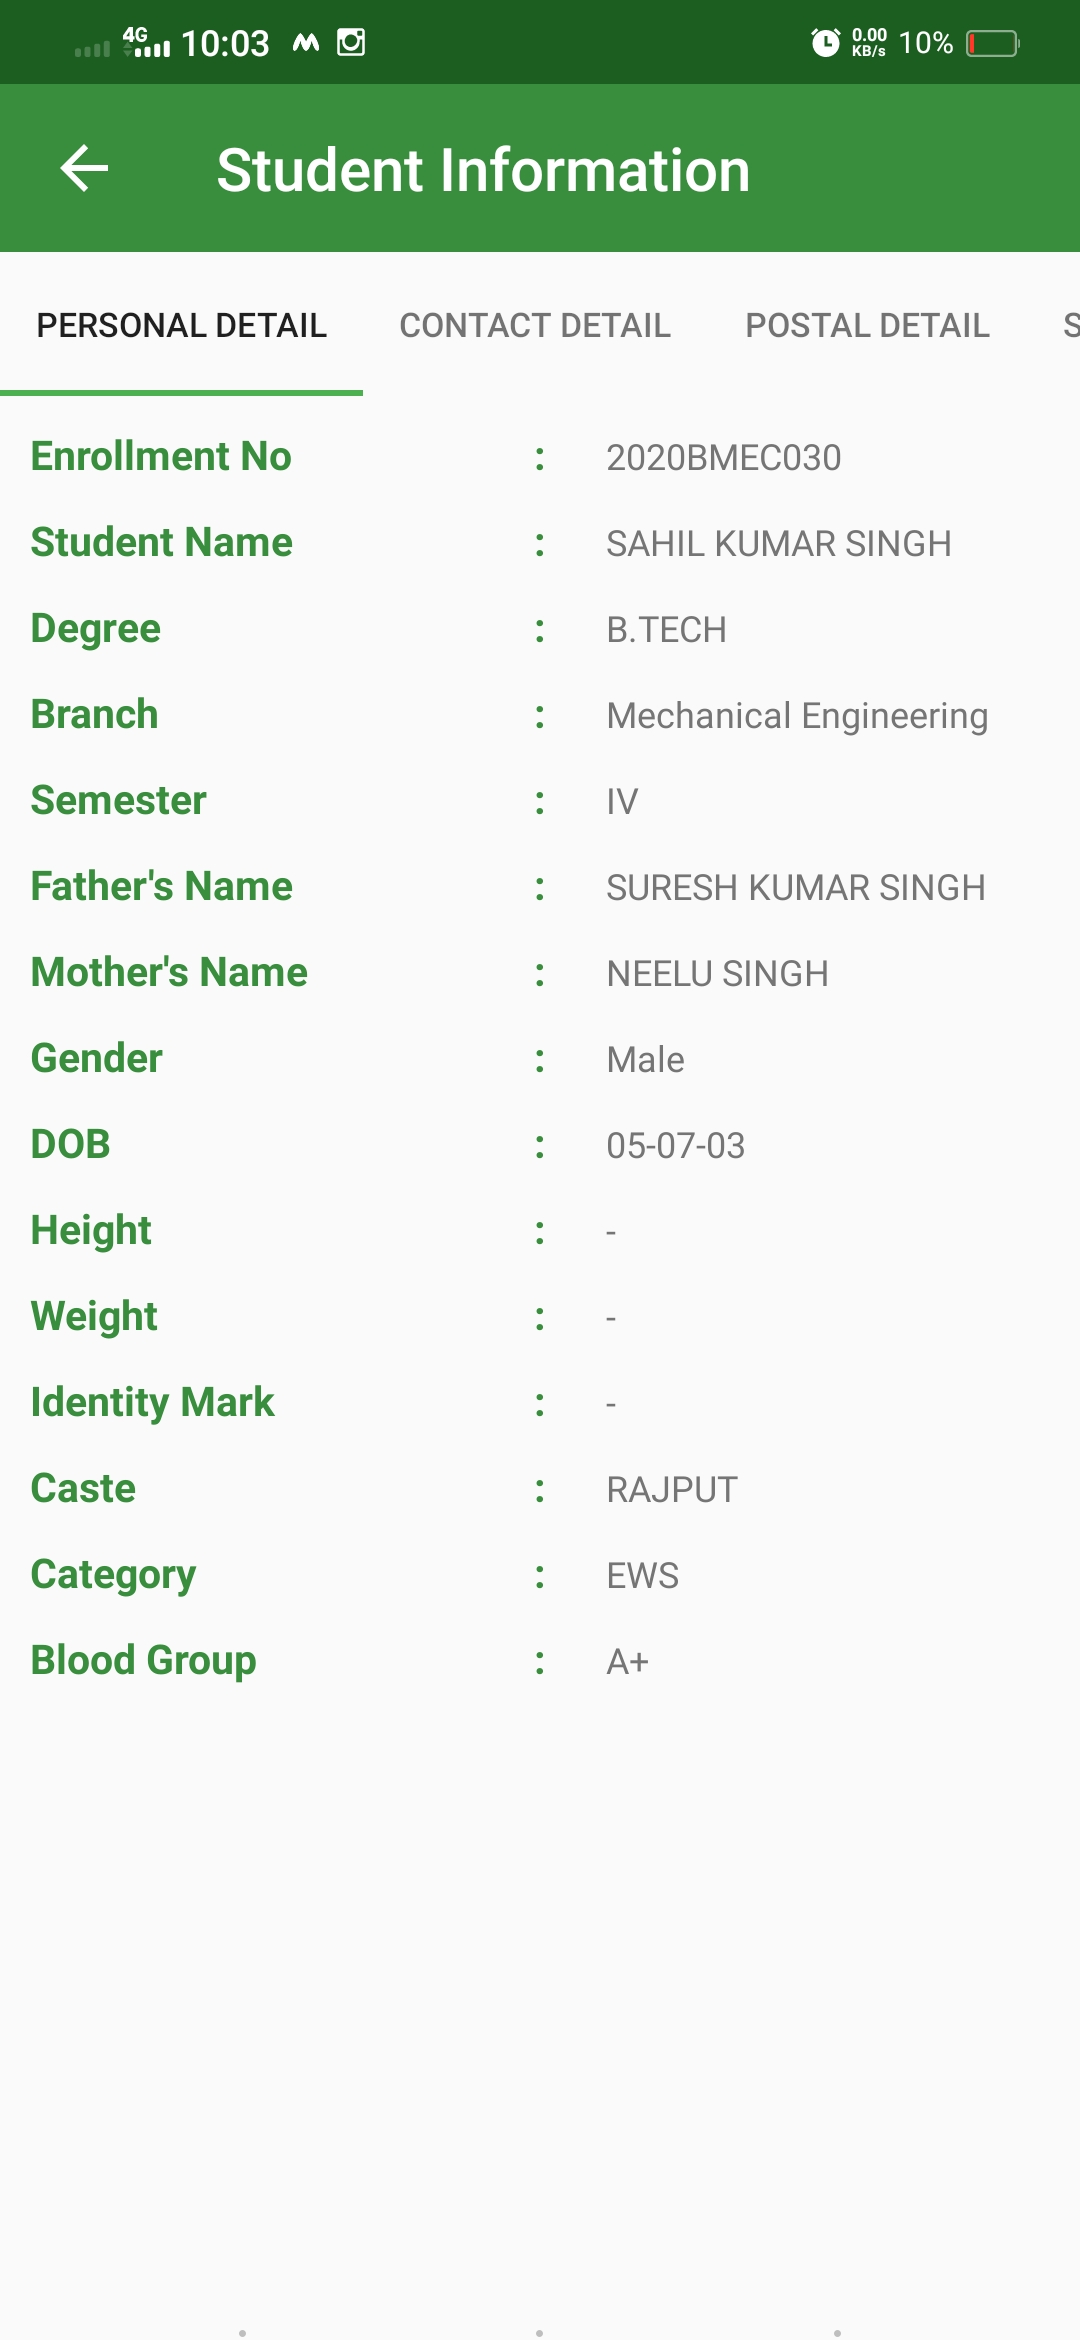Tap the battery indicator icon
The height and width of the screenshot is (2340, 1080).
point(993,43)
